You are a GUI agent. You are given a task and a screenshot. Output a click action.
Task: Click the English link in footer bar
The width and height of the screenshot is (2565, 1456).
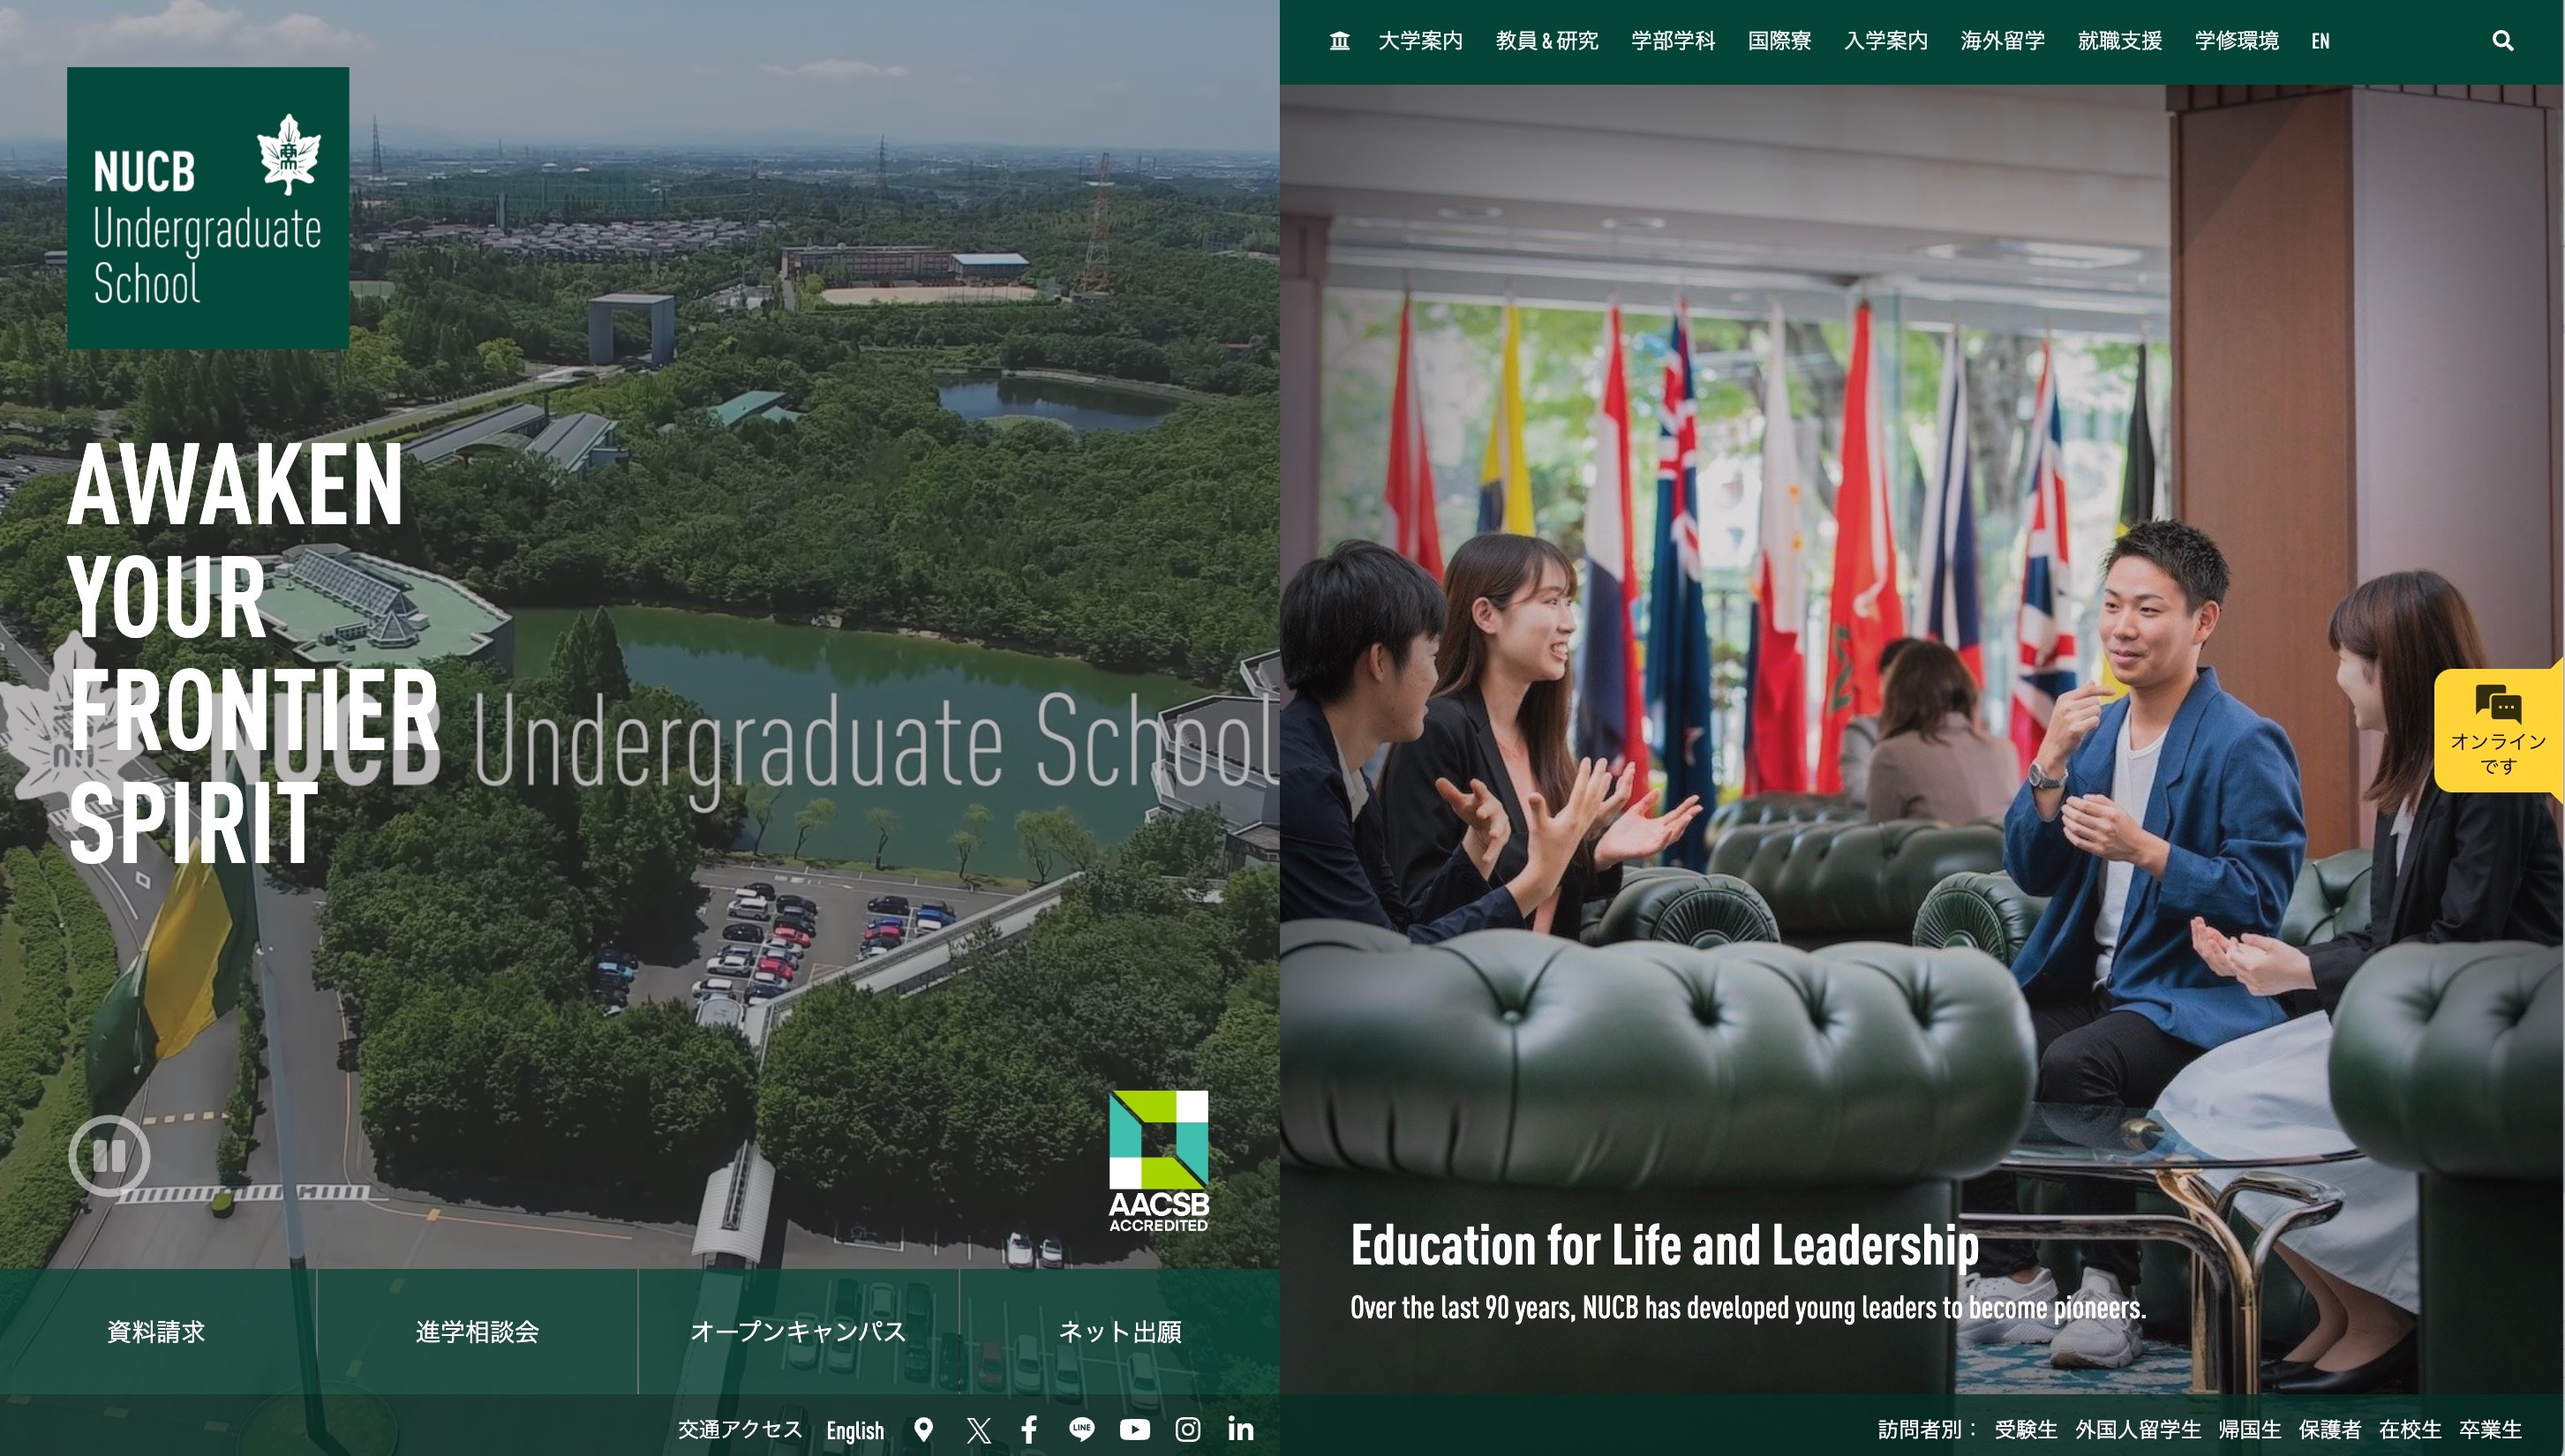855,1430
